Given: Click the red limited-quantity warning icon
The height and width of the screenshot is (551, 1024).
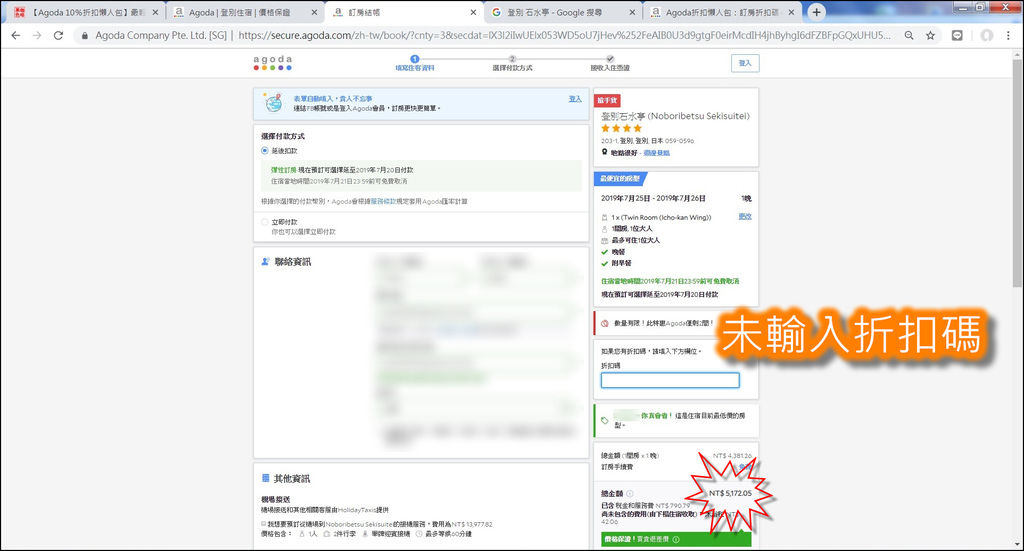Looking at the screenshot, I should click(x=604, y=323).
